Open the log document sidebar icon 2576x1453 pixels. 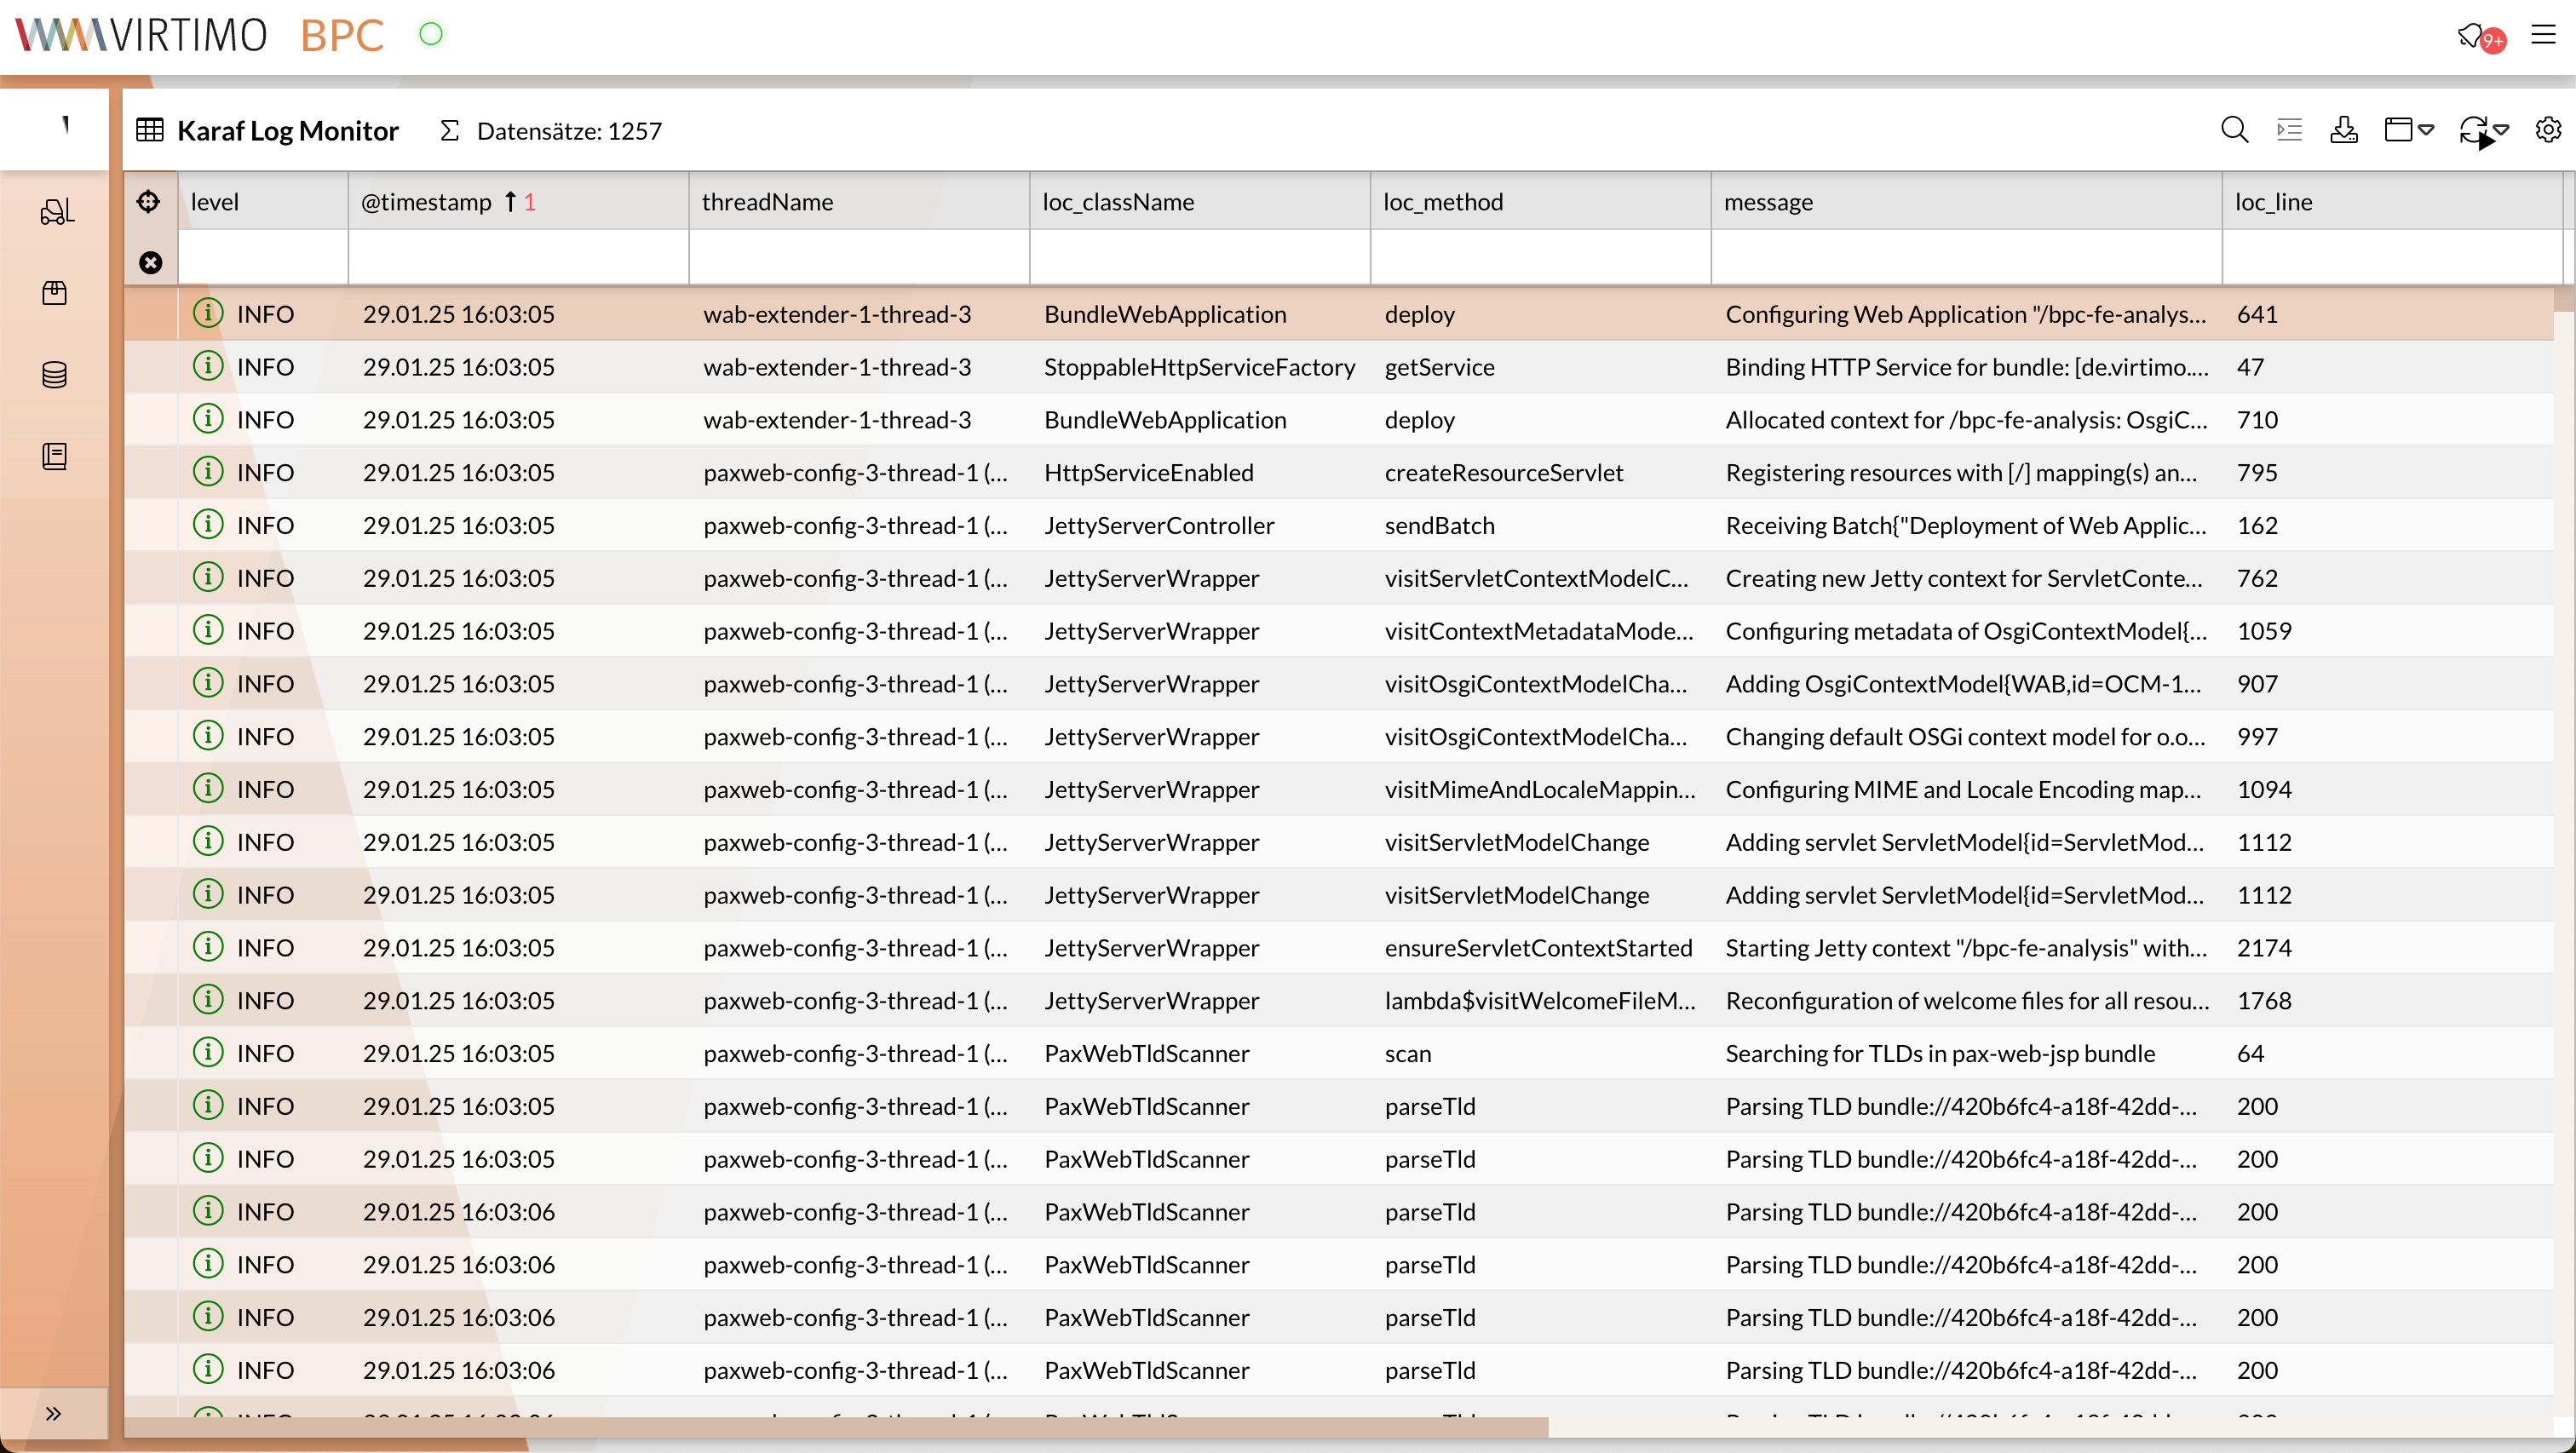coord(55,457)
